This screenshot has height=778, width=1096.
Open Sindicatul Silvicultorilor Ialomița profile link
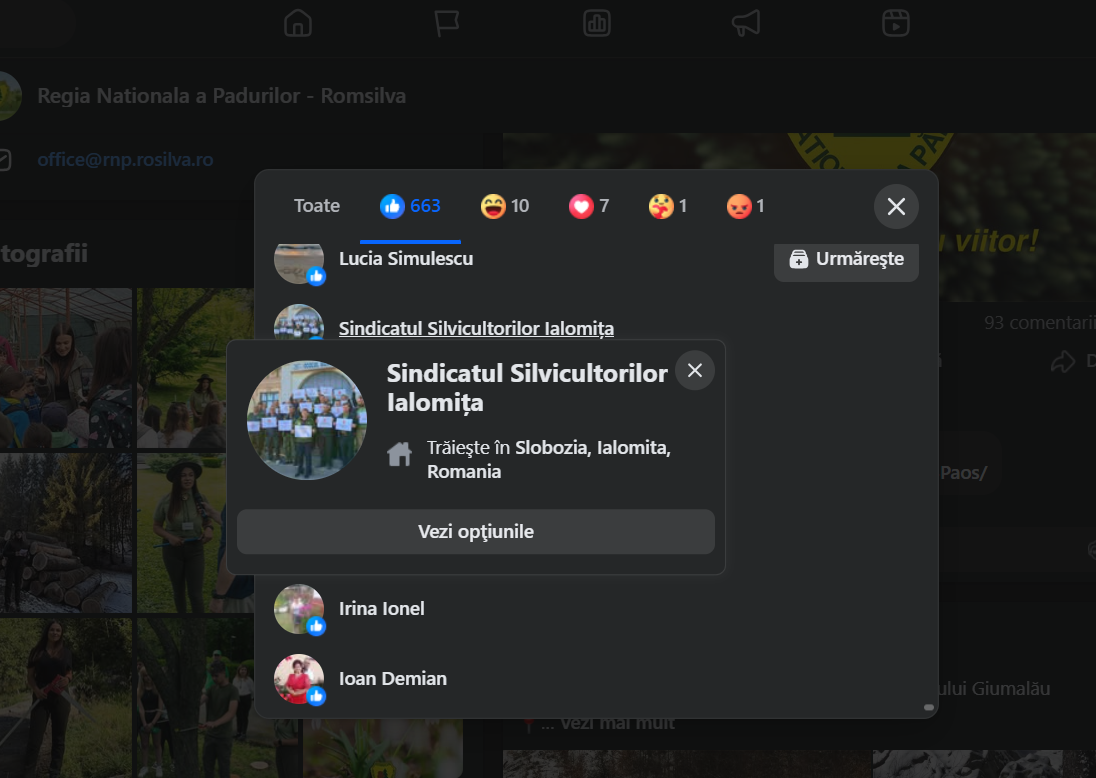[x=476, y=328]
